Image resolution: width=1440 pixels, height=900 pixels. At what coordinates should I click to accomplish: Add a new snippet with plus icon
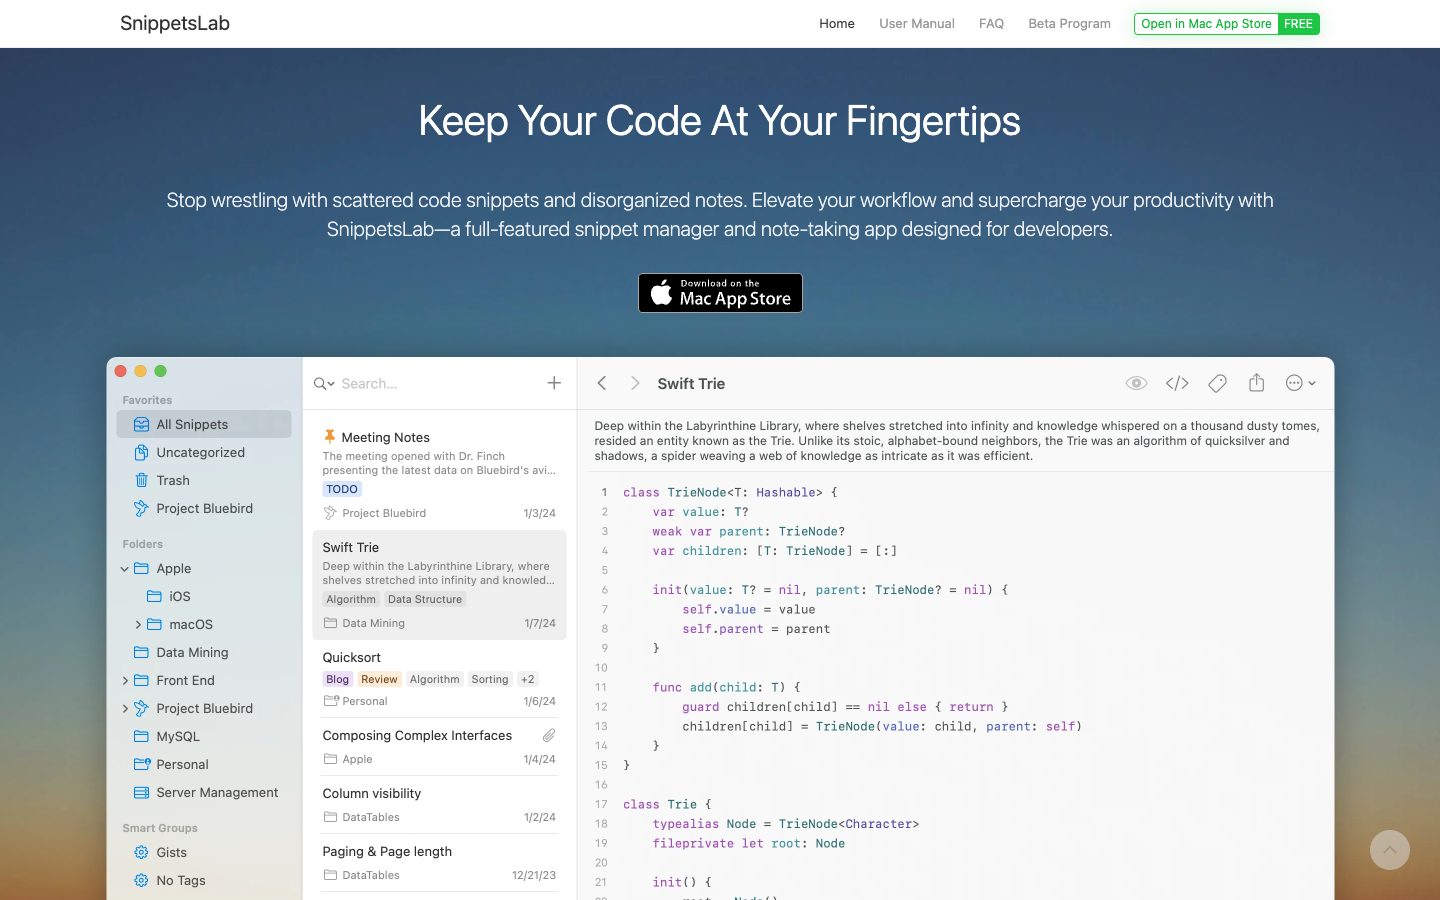(554, 383)
